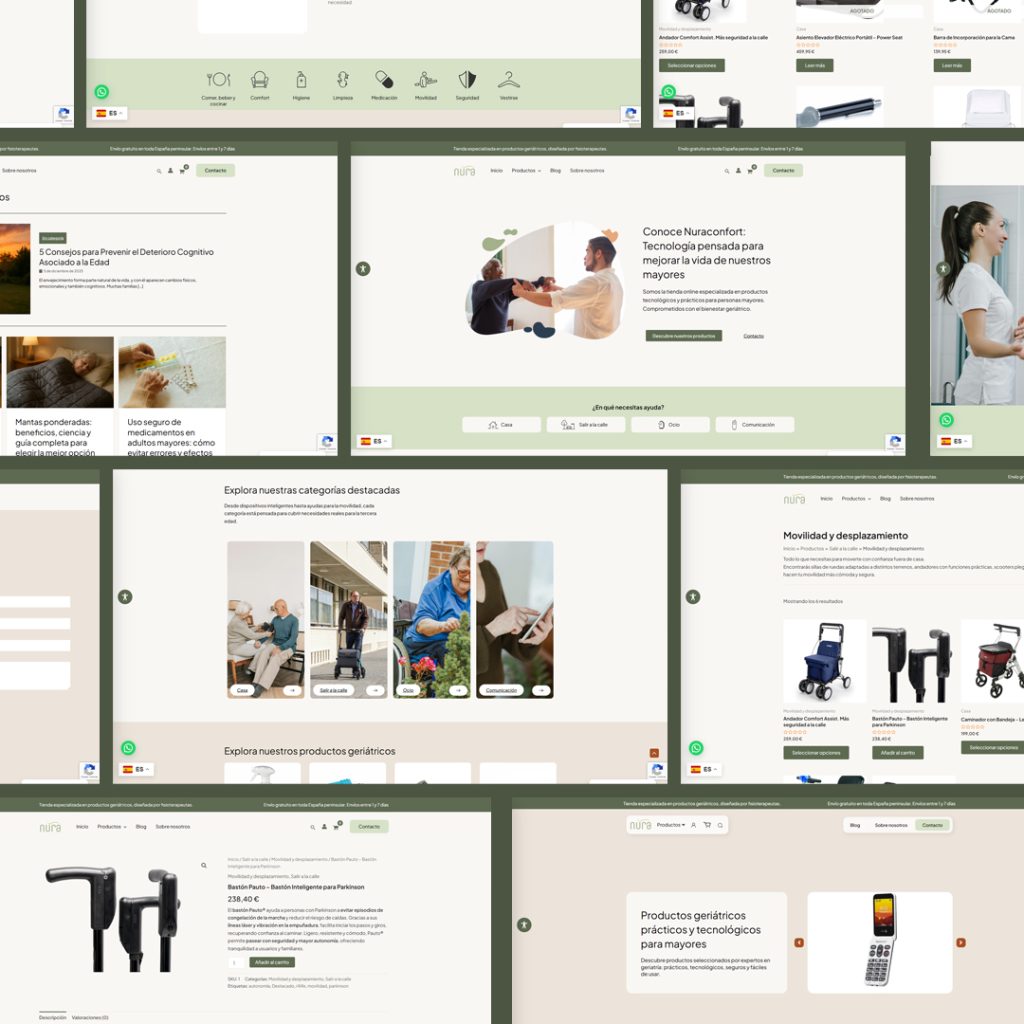Image resolution: width=1024 pixels, height=1024 pixels.
Task: Click the quantity field on Bastón Pauto page
Action: tap(235, 963)
